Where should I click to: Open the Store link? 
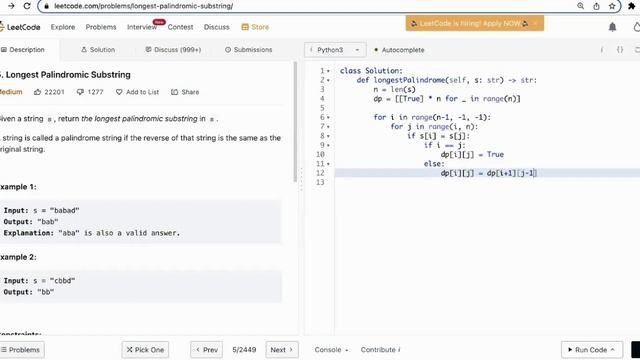pyautogui.click(x=256, y=27)
